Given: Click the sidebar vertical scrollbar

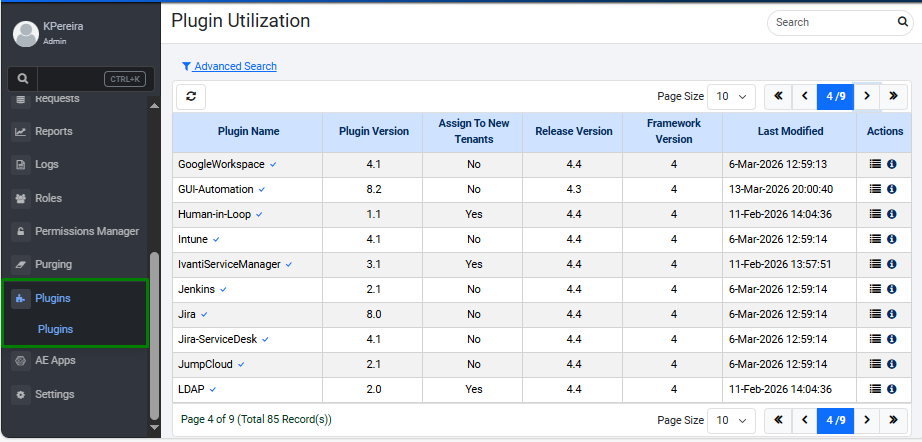Looking at the screenshot, I should click(155, 335).
